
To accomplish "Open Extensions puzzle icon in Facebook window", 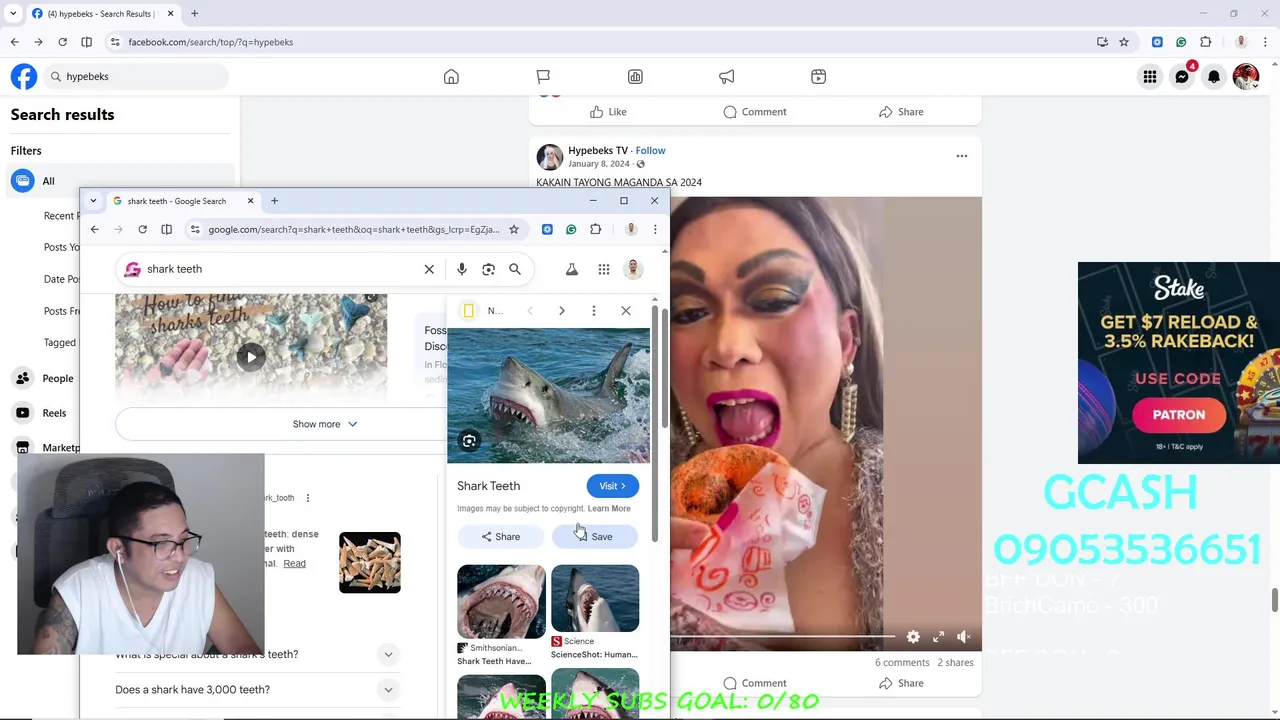I will click(x=1205, y=42).
